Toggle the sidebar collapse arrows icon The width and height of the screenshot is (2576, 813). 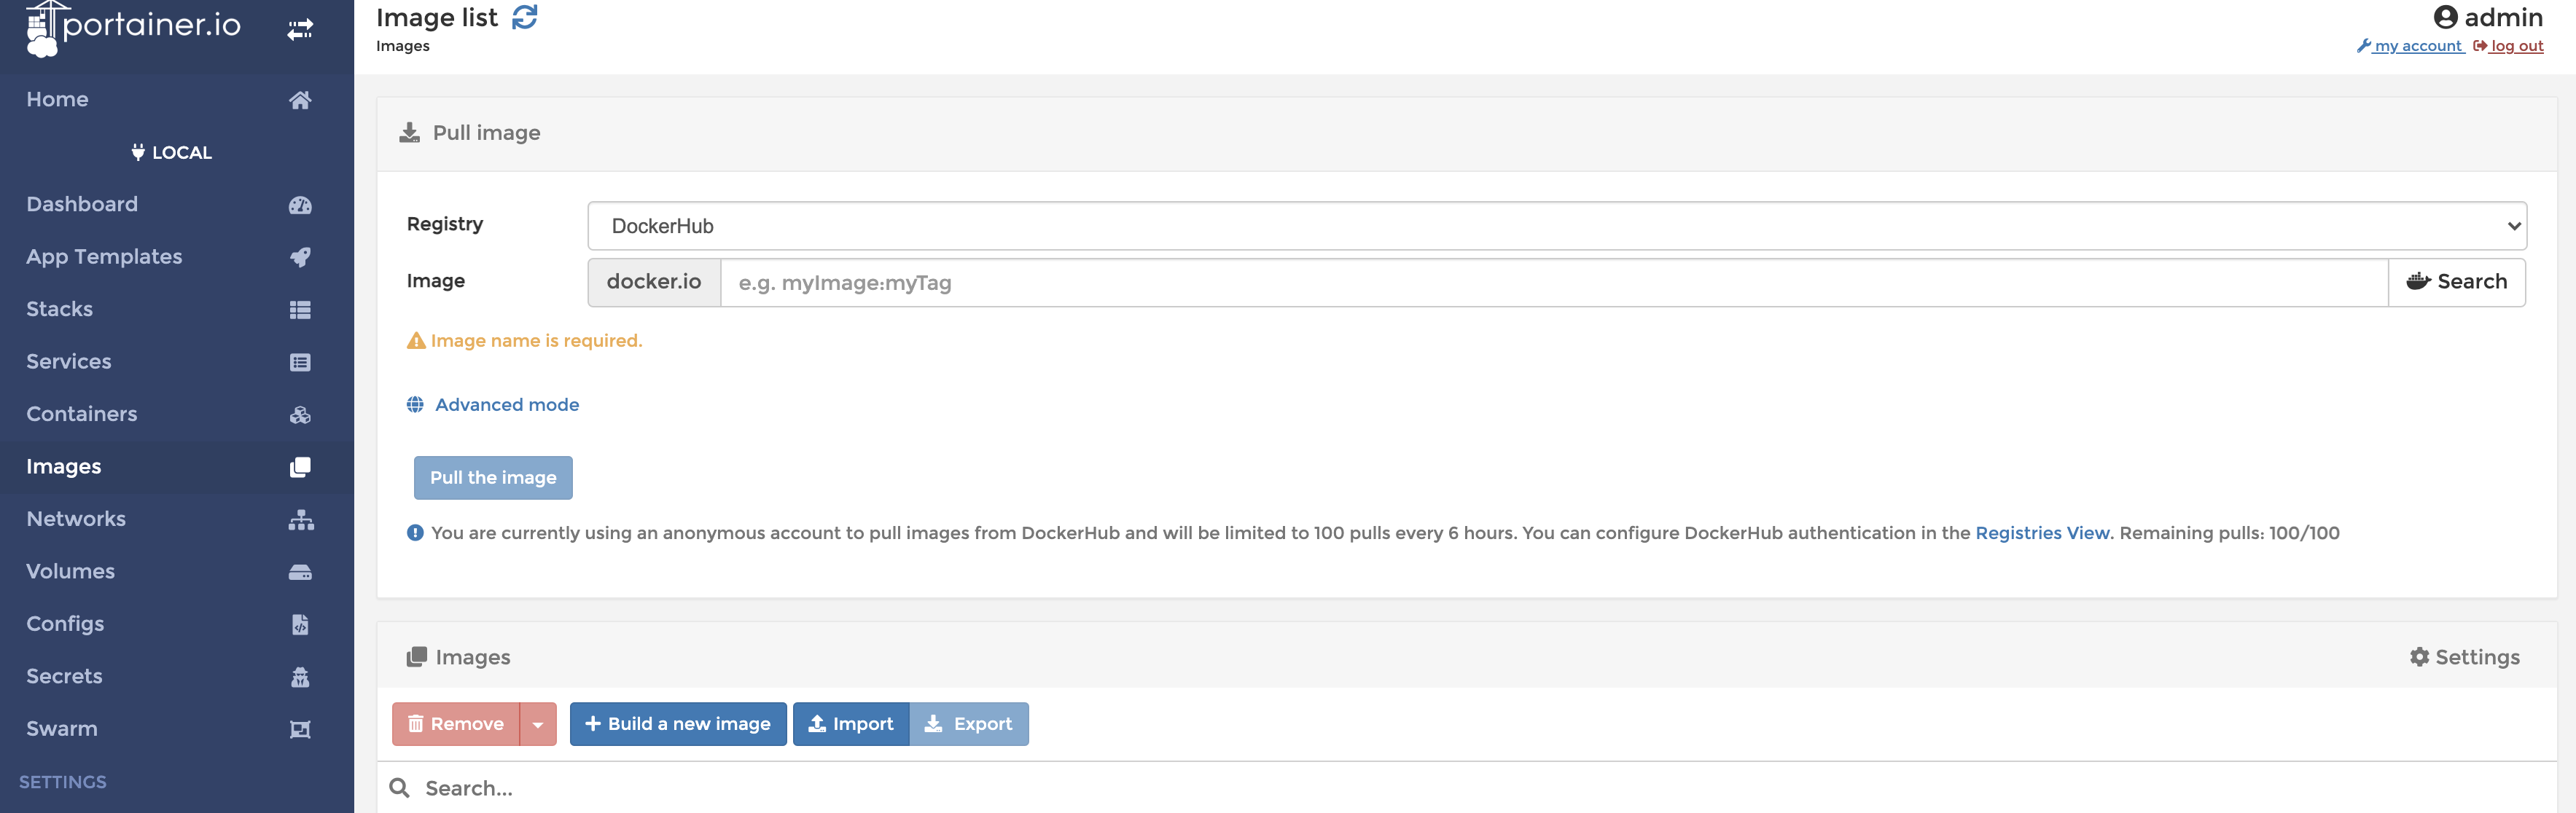point(300,29)
